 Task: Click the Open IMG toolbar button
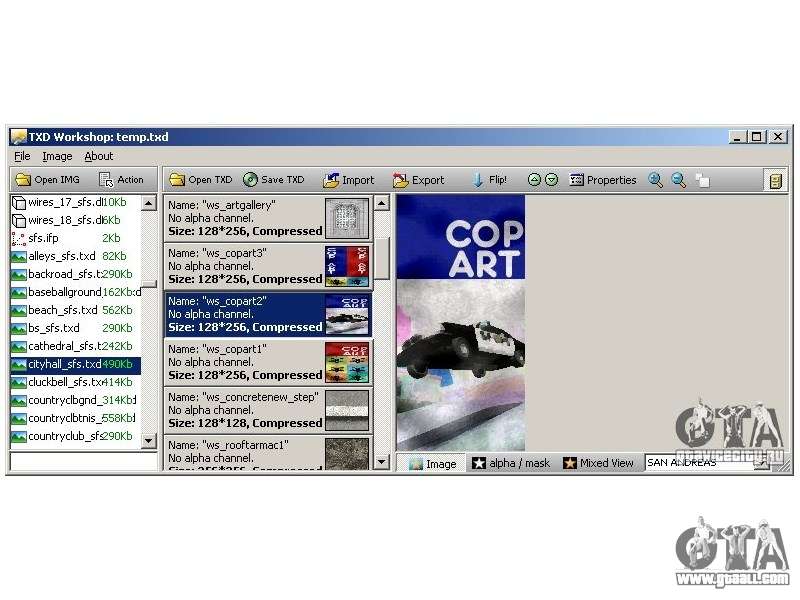[x=47, y=180]
